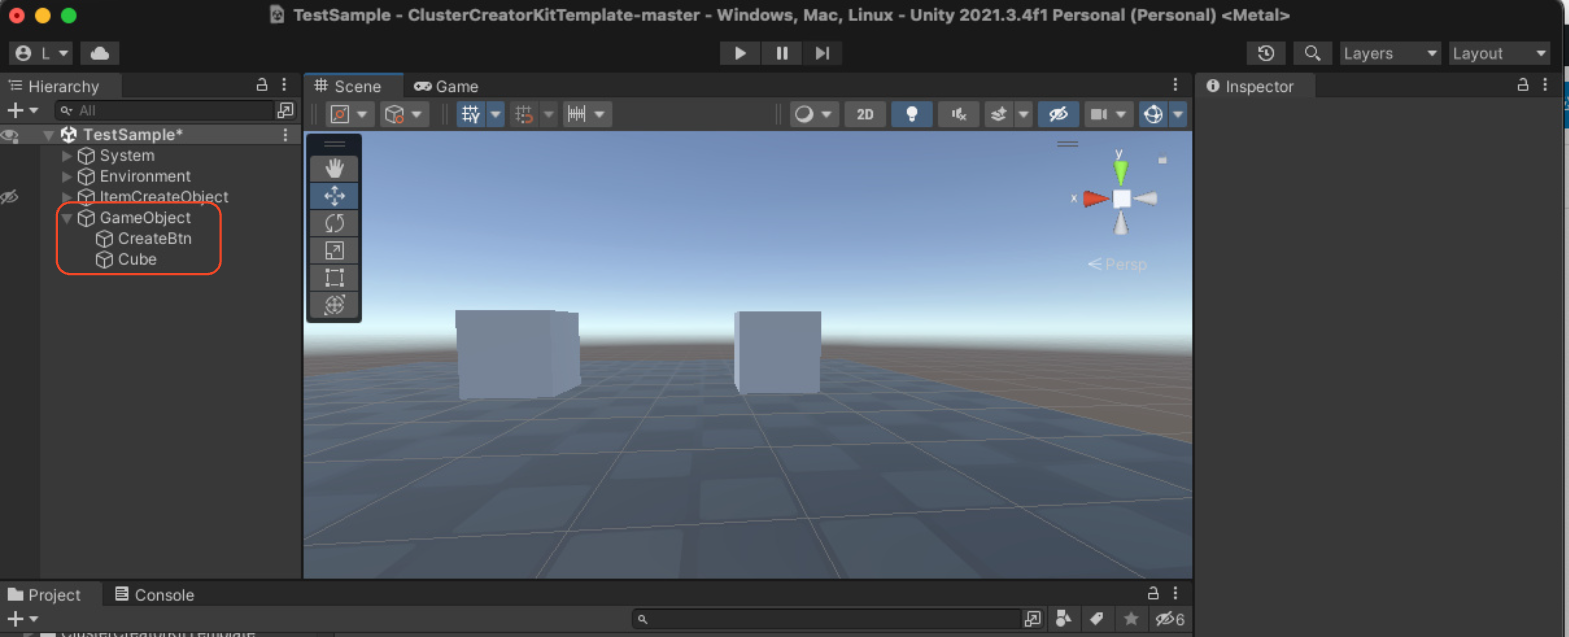1569x637 pixels.
Task: Toggle scene lighting bulb
Action: [911, 114]
